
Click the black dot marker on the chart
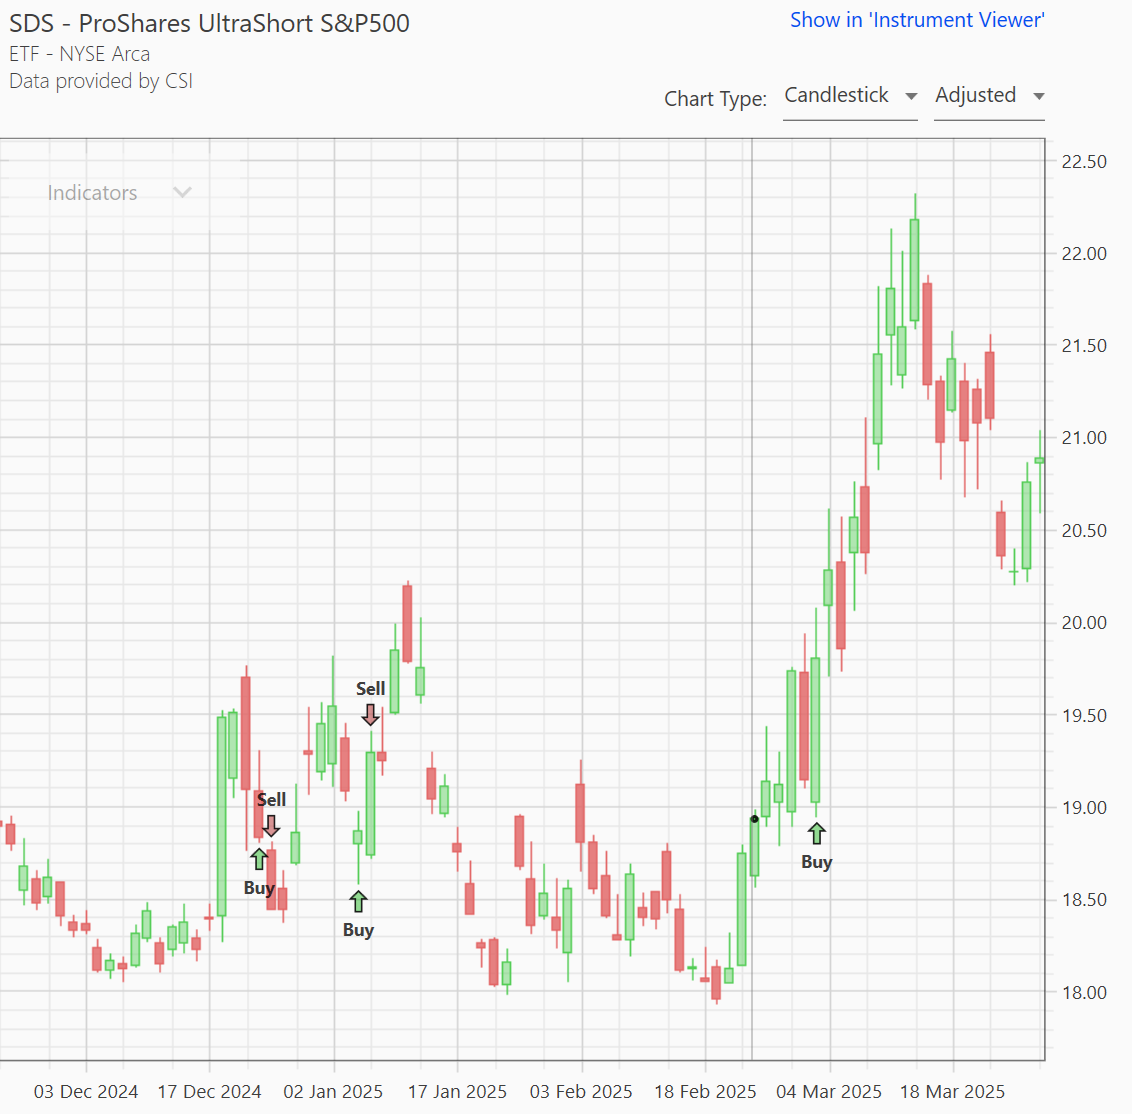754,819
